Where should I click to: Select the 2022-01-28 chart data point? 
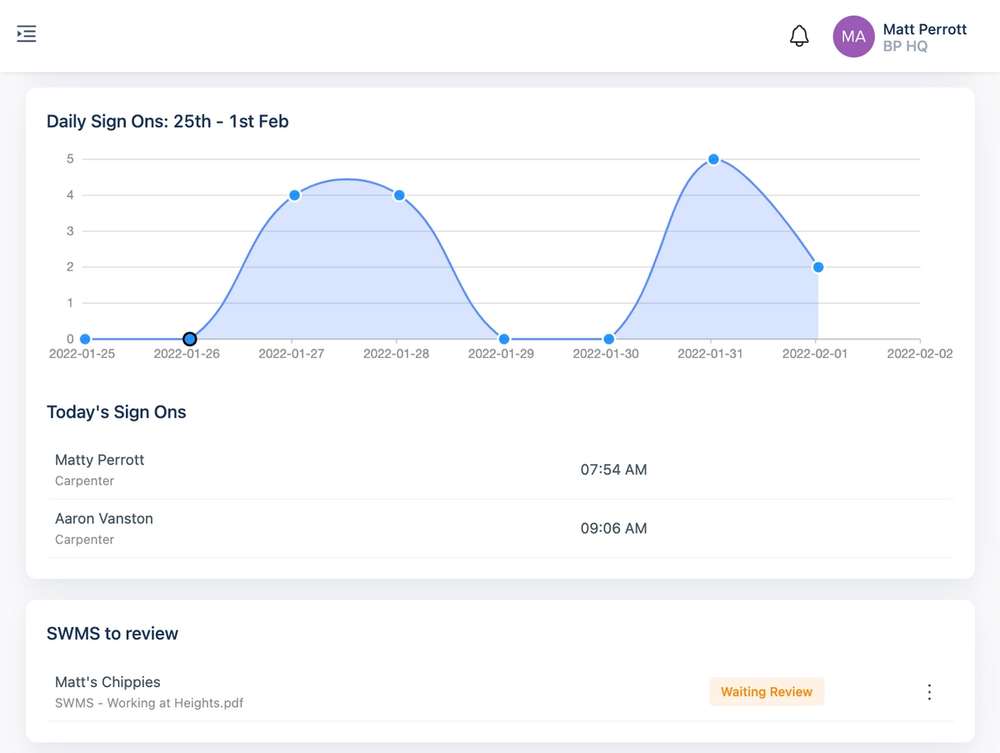399,195
